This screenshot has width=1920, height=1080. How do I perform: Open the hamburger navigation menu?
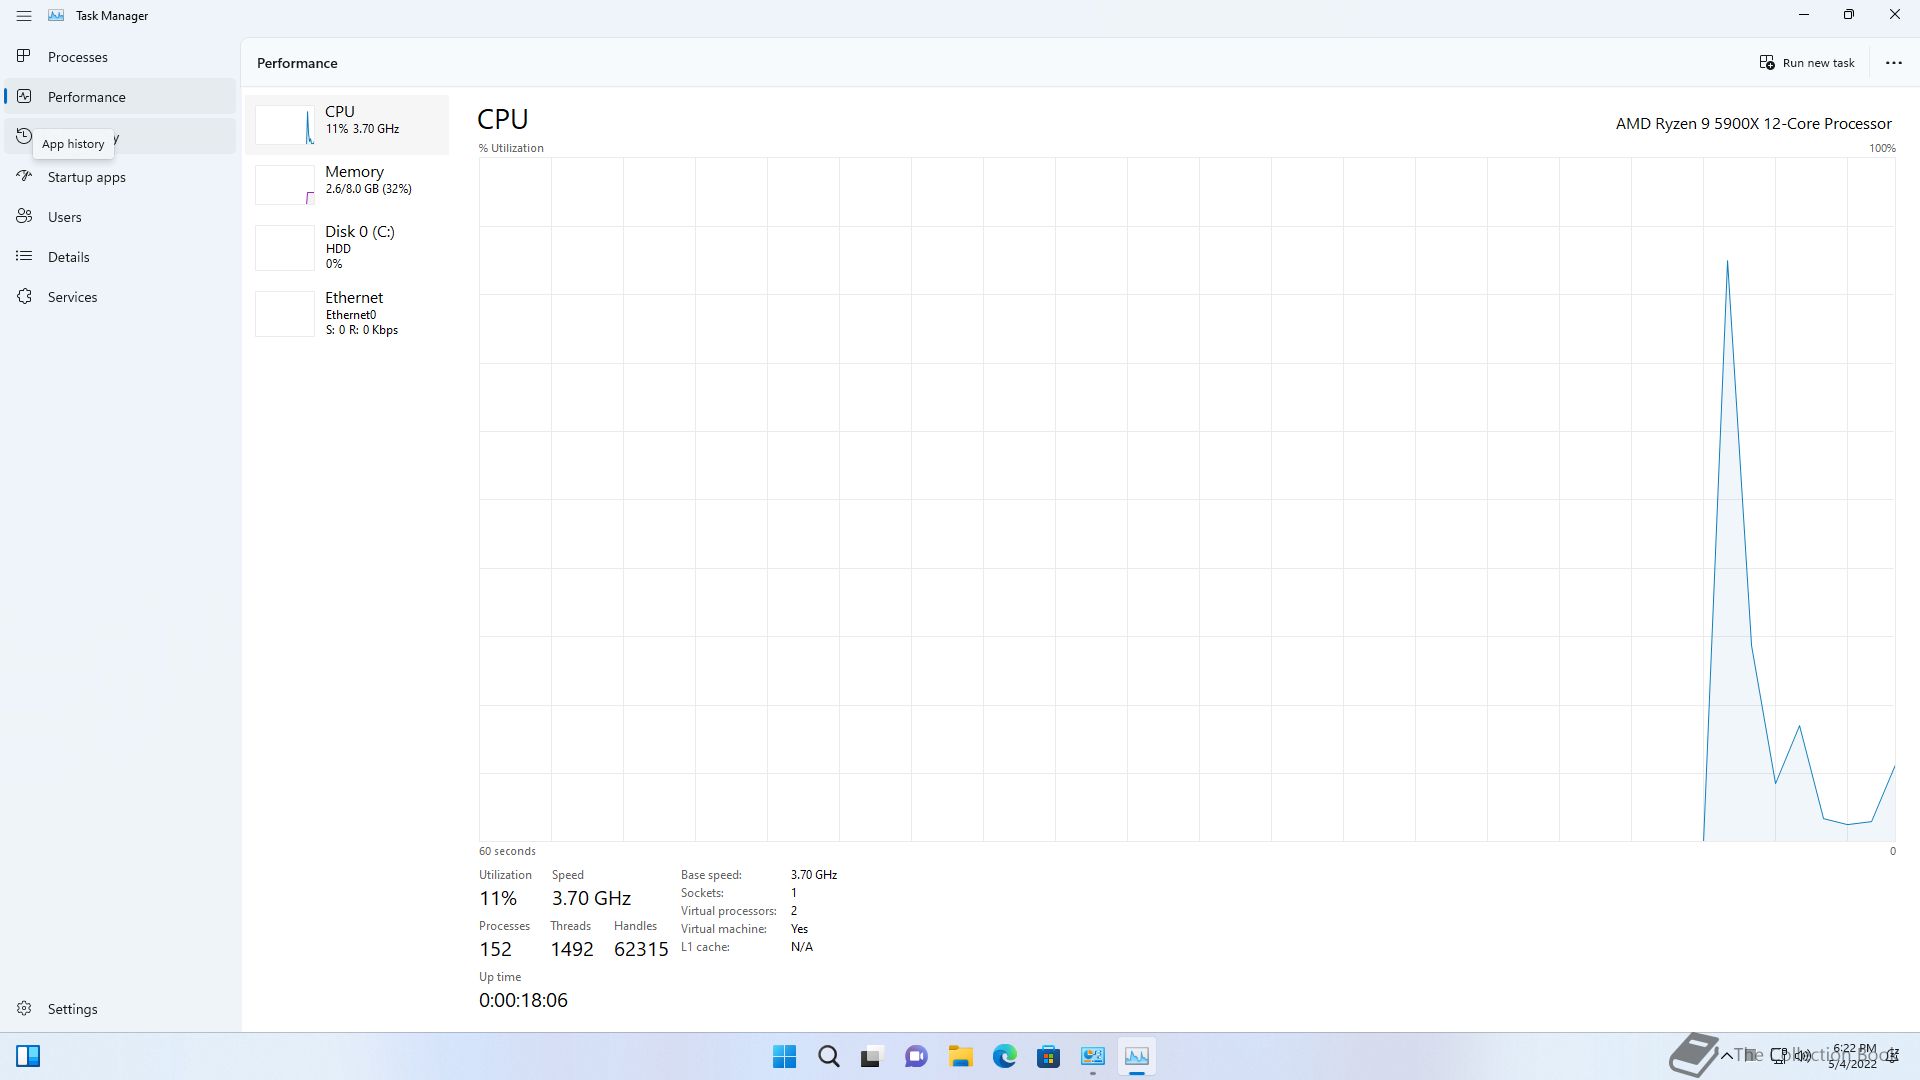[24, 16]
